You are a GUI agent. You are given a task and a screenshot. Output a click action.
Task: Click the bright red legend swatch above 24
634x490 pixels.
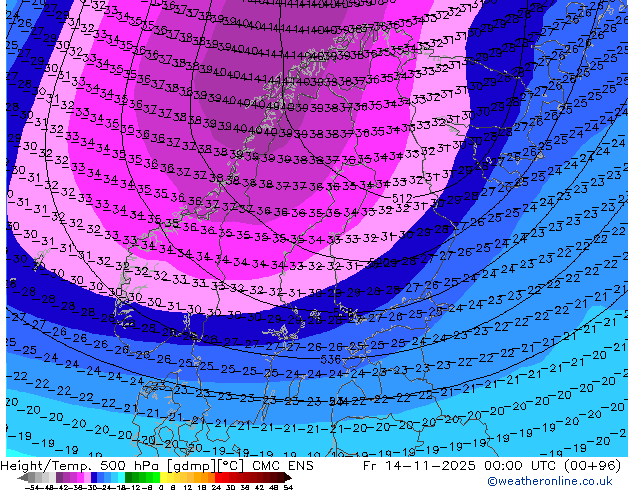(218, 477)
